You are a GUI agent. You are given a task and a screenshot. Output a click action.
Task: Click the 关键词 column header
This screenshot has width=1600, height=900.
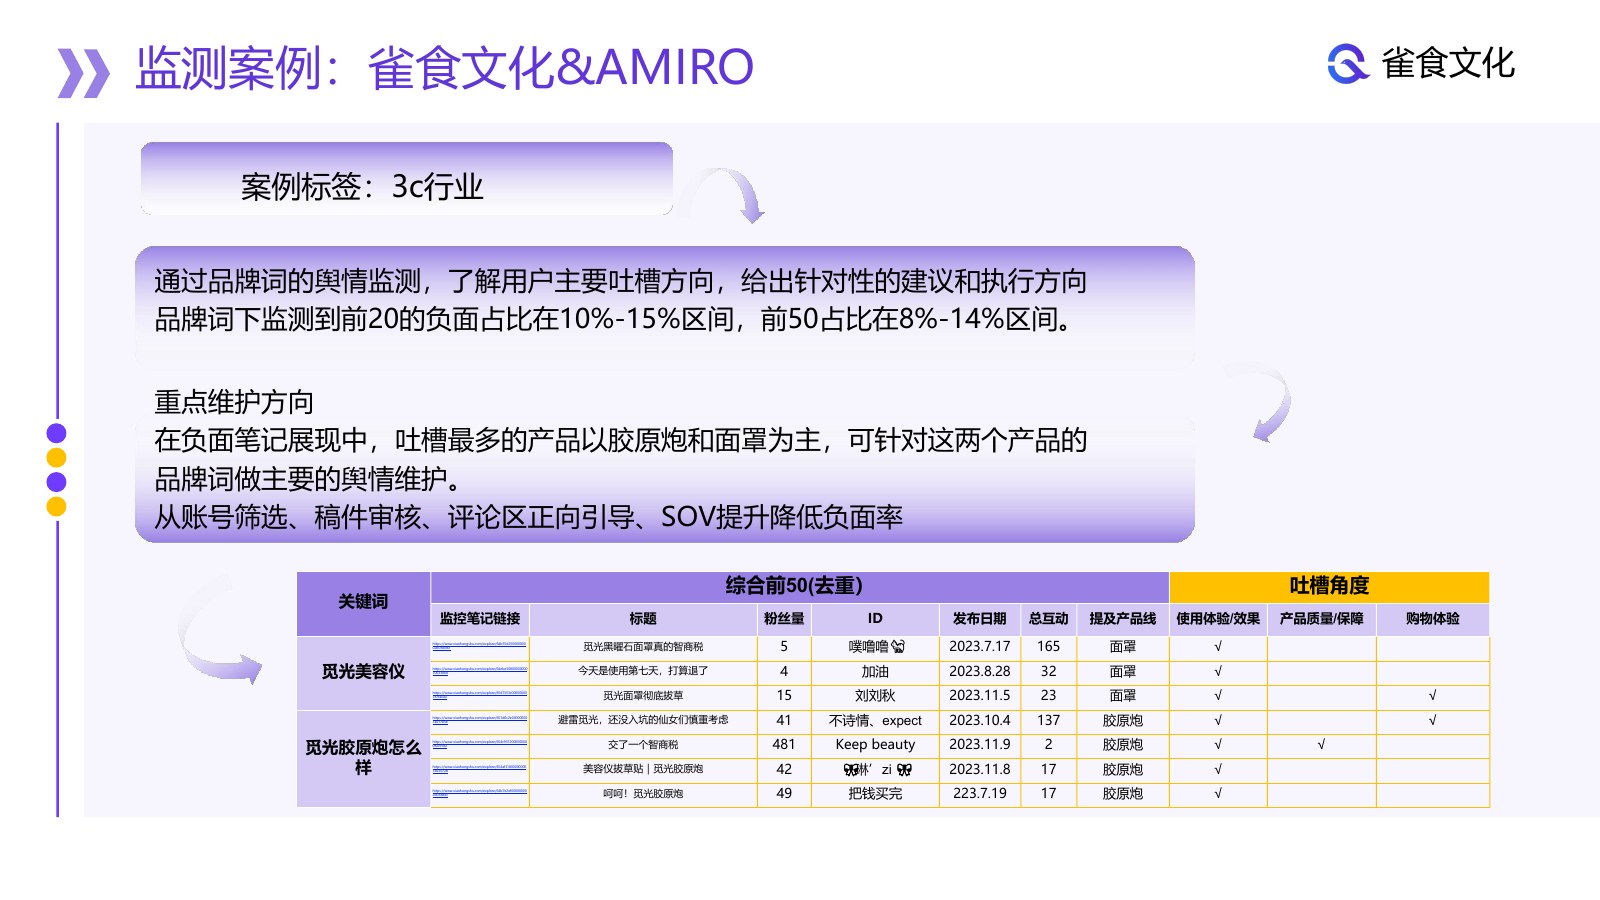[x=363, y=602]
